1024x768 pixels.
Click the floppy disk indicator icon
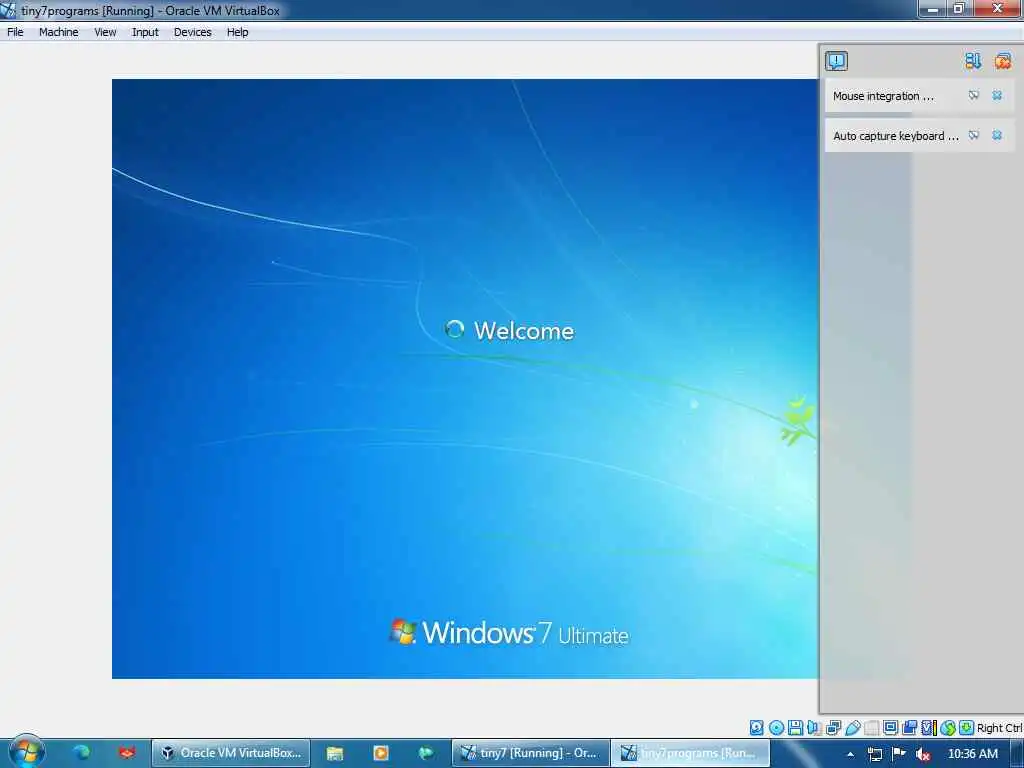pyautogui.click(x=795, y=728)
